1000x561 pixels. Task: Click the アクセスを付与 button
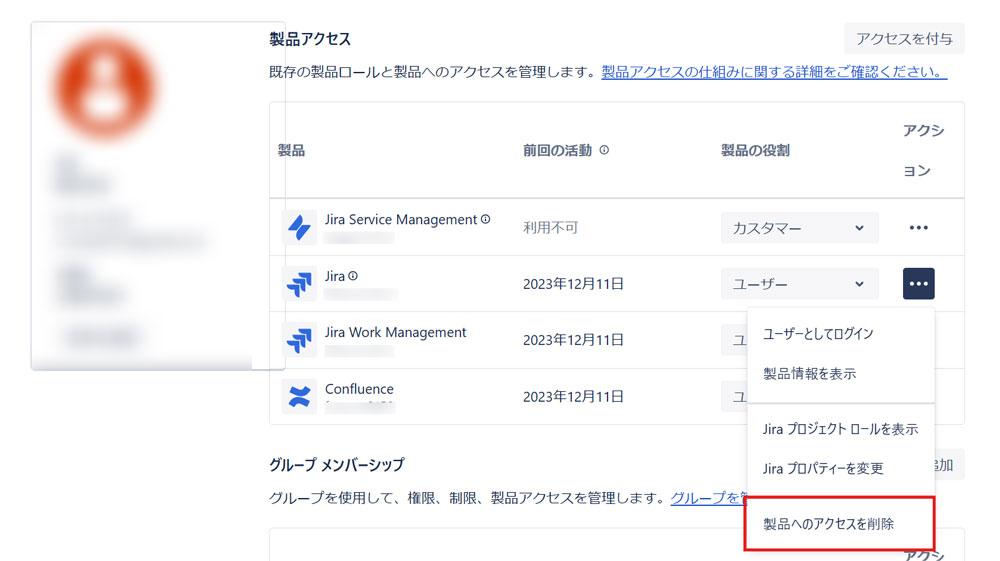904,39
